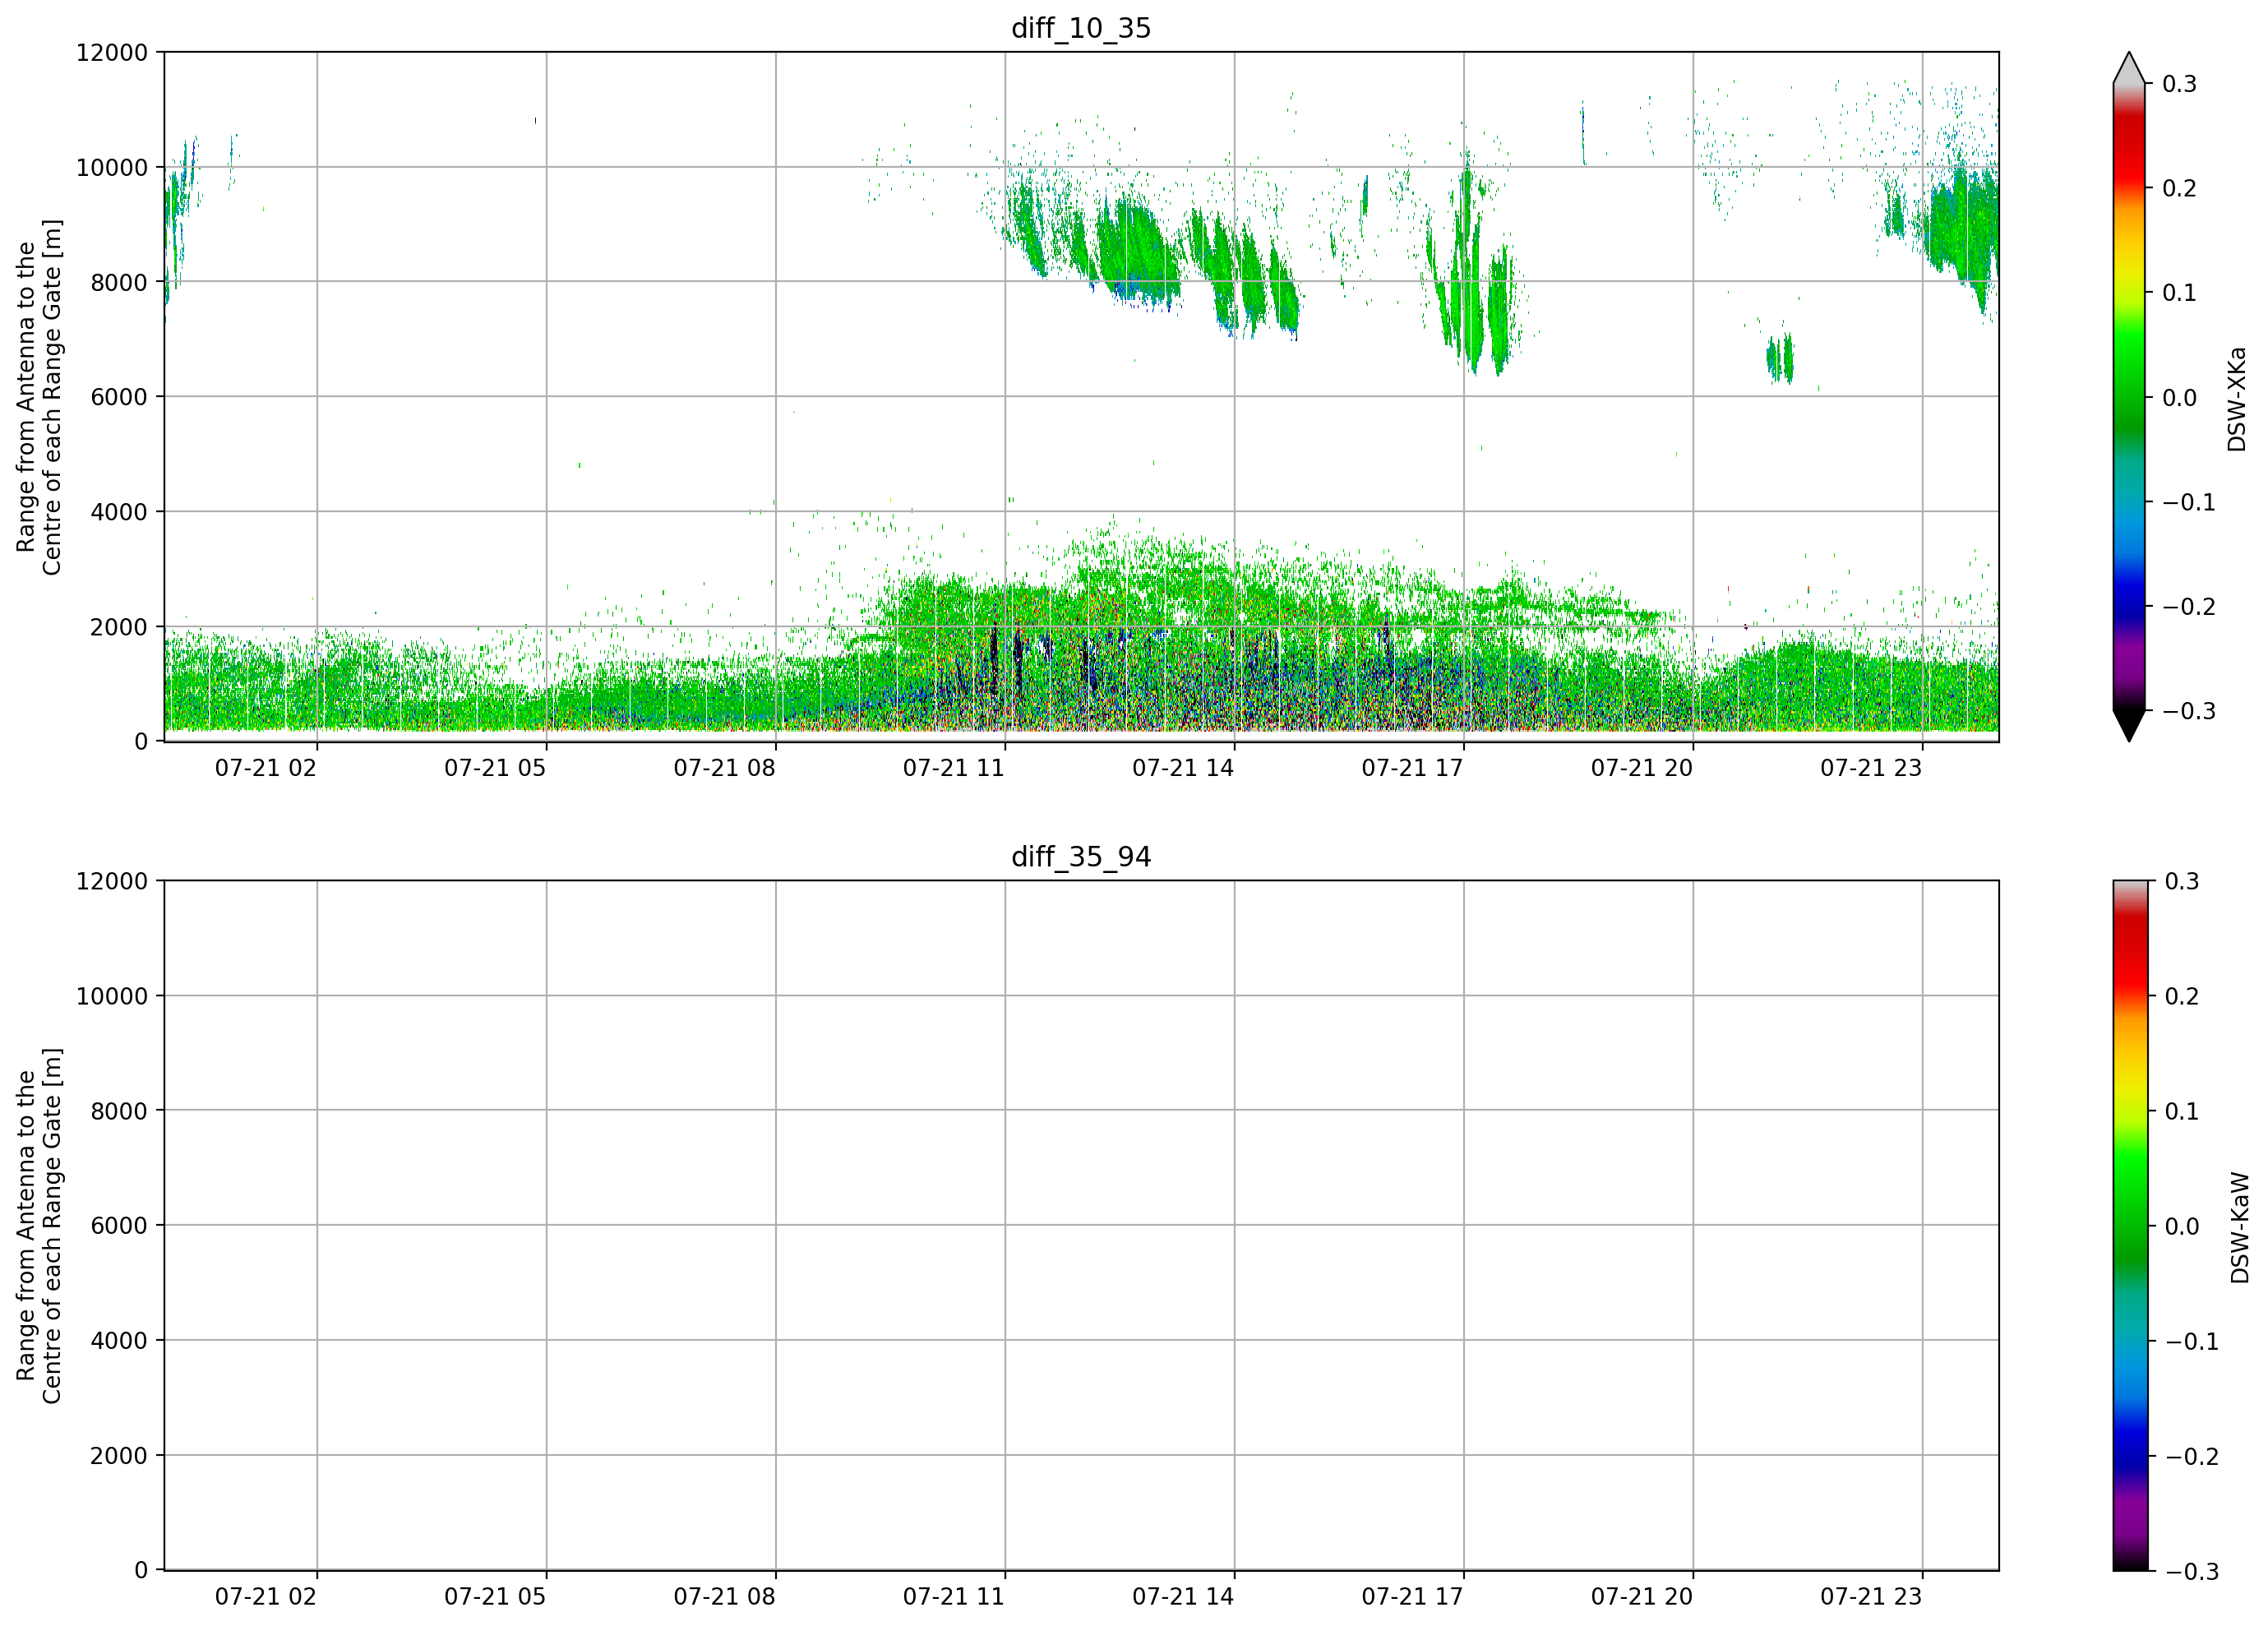Click '07-21 14' x-tick under diff_35_94 plot

[x=1183, y=1597]
